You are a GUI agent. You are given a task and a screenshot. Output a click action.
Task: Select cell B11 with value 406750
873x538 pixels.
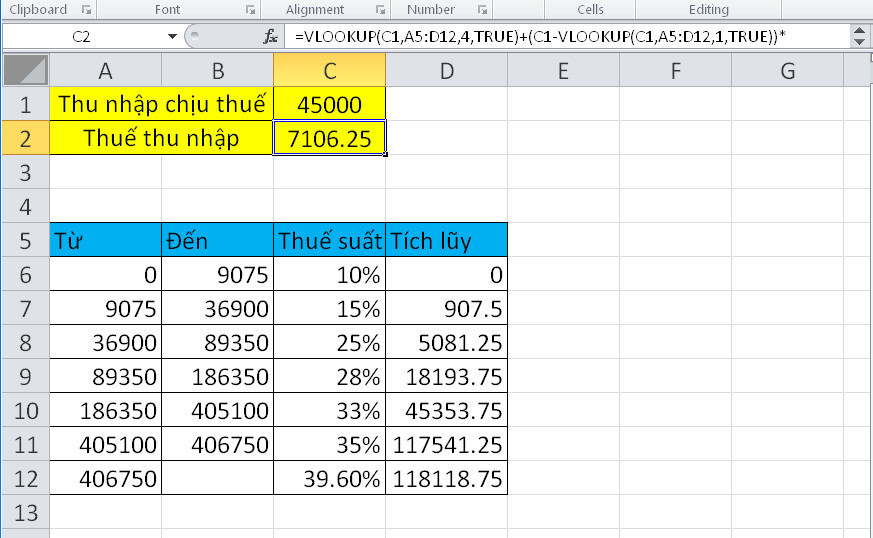[x=218, y=444]
